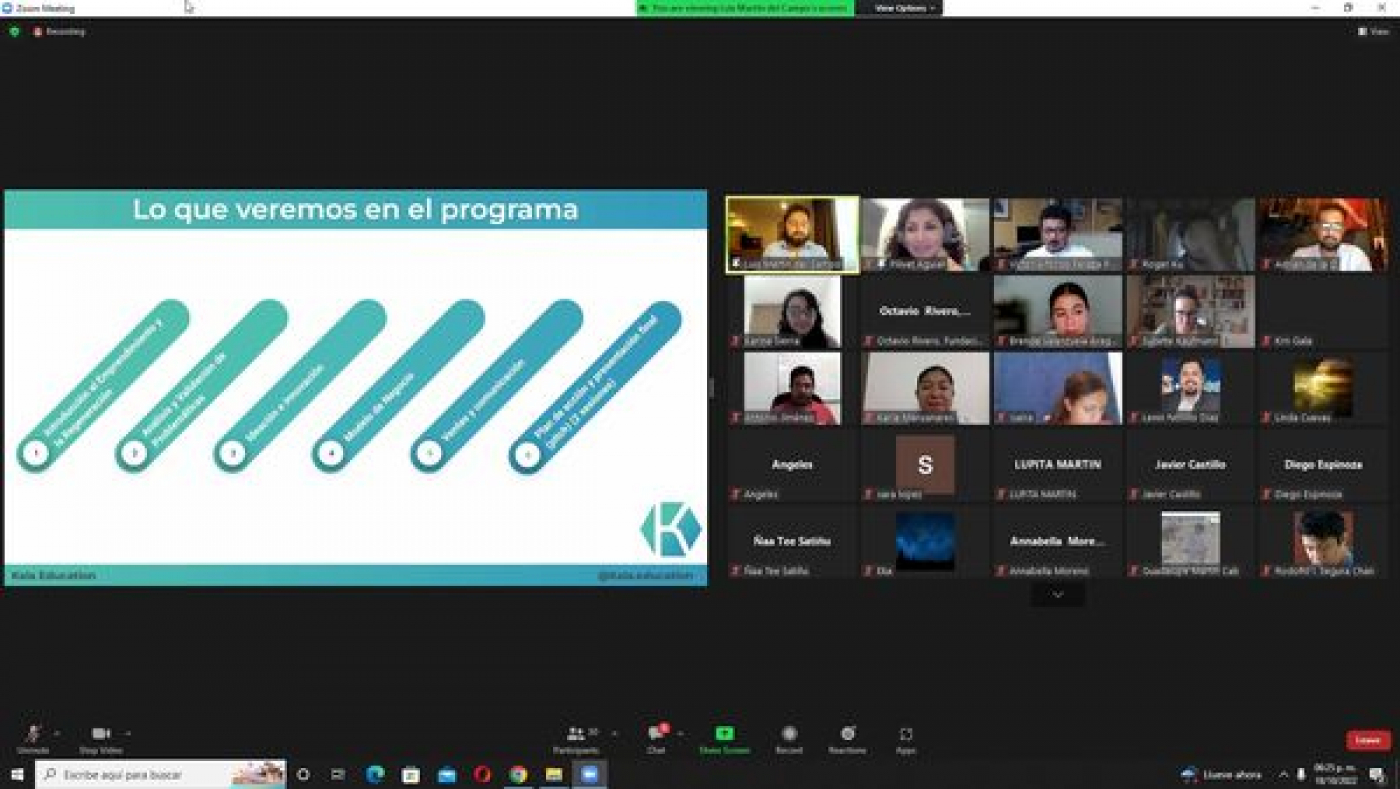Viewport: 1400px width, 789px height.
Task: Open File Explorer from taskbar
Action: [x=554, y=774]
